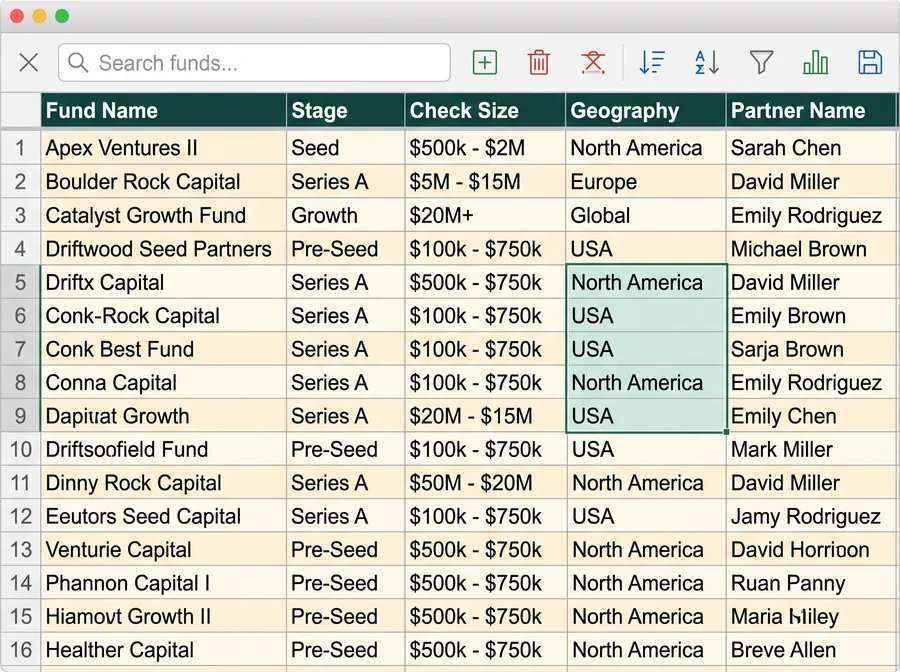This screenshot has width=900, height=672.
Task: Select row number 1 header
Action: pos(21,148)
